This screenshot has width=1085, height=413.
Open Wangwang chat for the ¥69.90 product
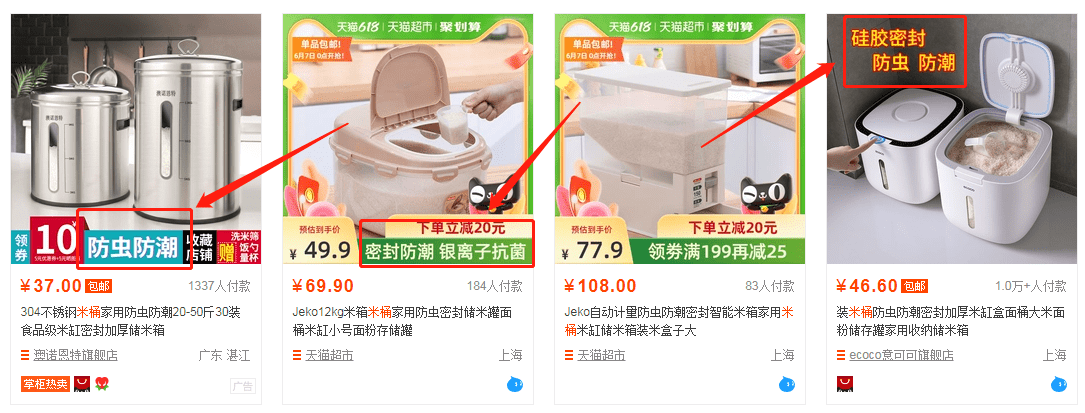tap(515, 384)
